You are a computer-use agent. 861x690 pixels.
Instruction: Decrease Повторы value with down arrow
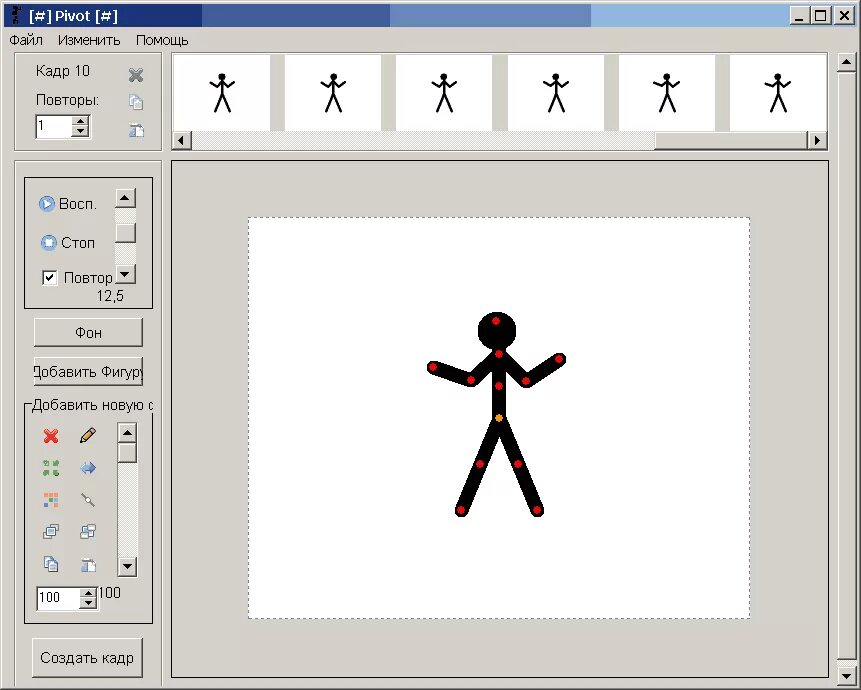tap(80, 132)
